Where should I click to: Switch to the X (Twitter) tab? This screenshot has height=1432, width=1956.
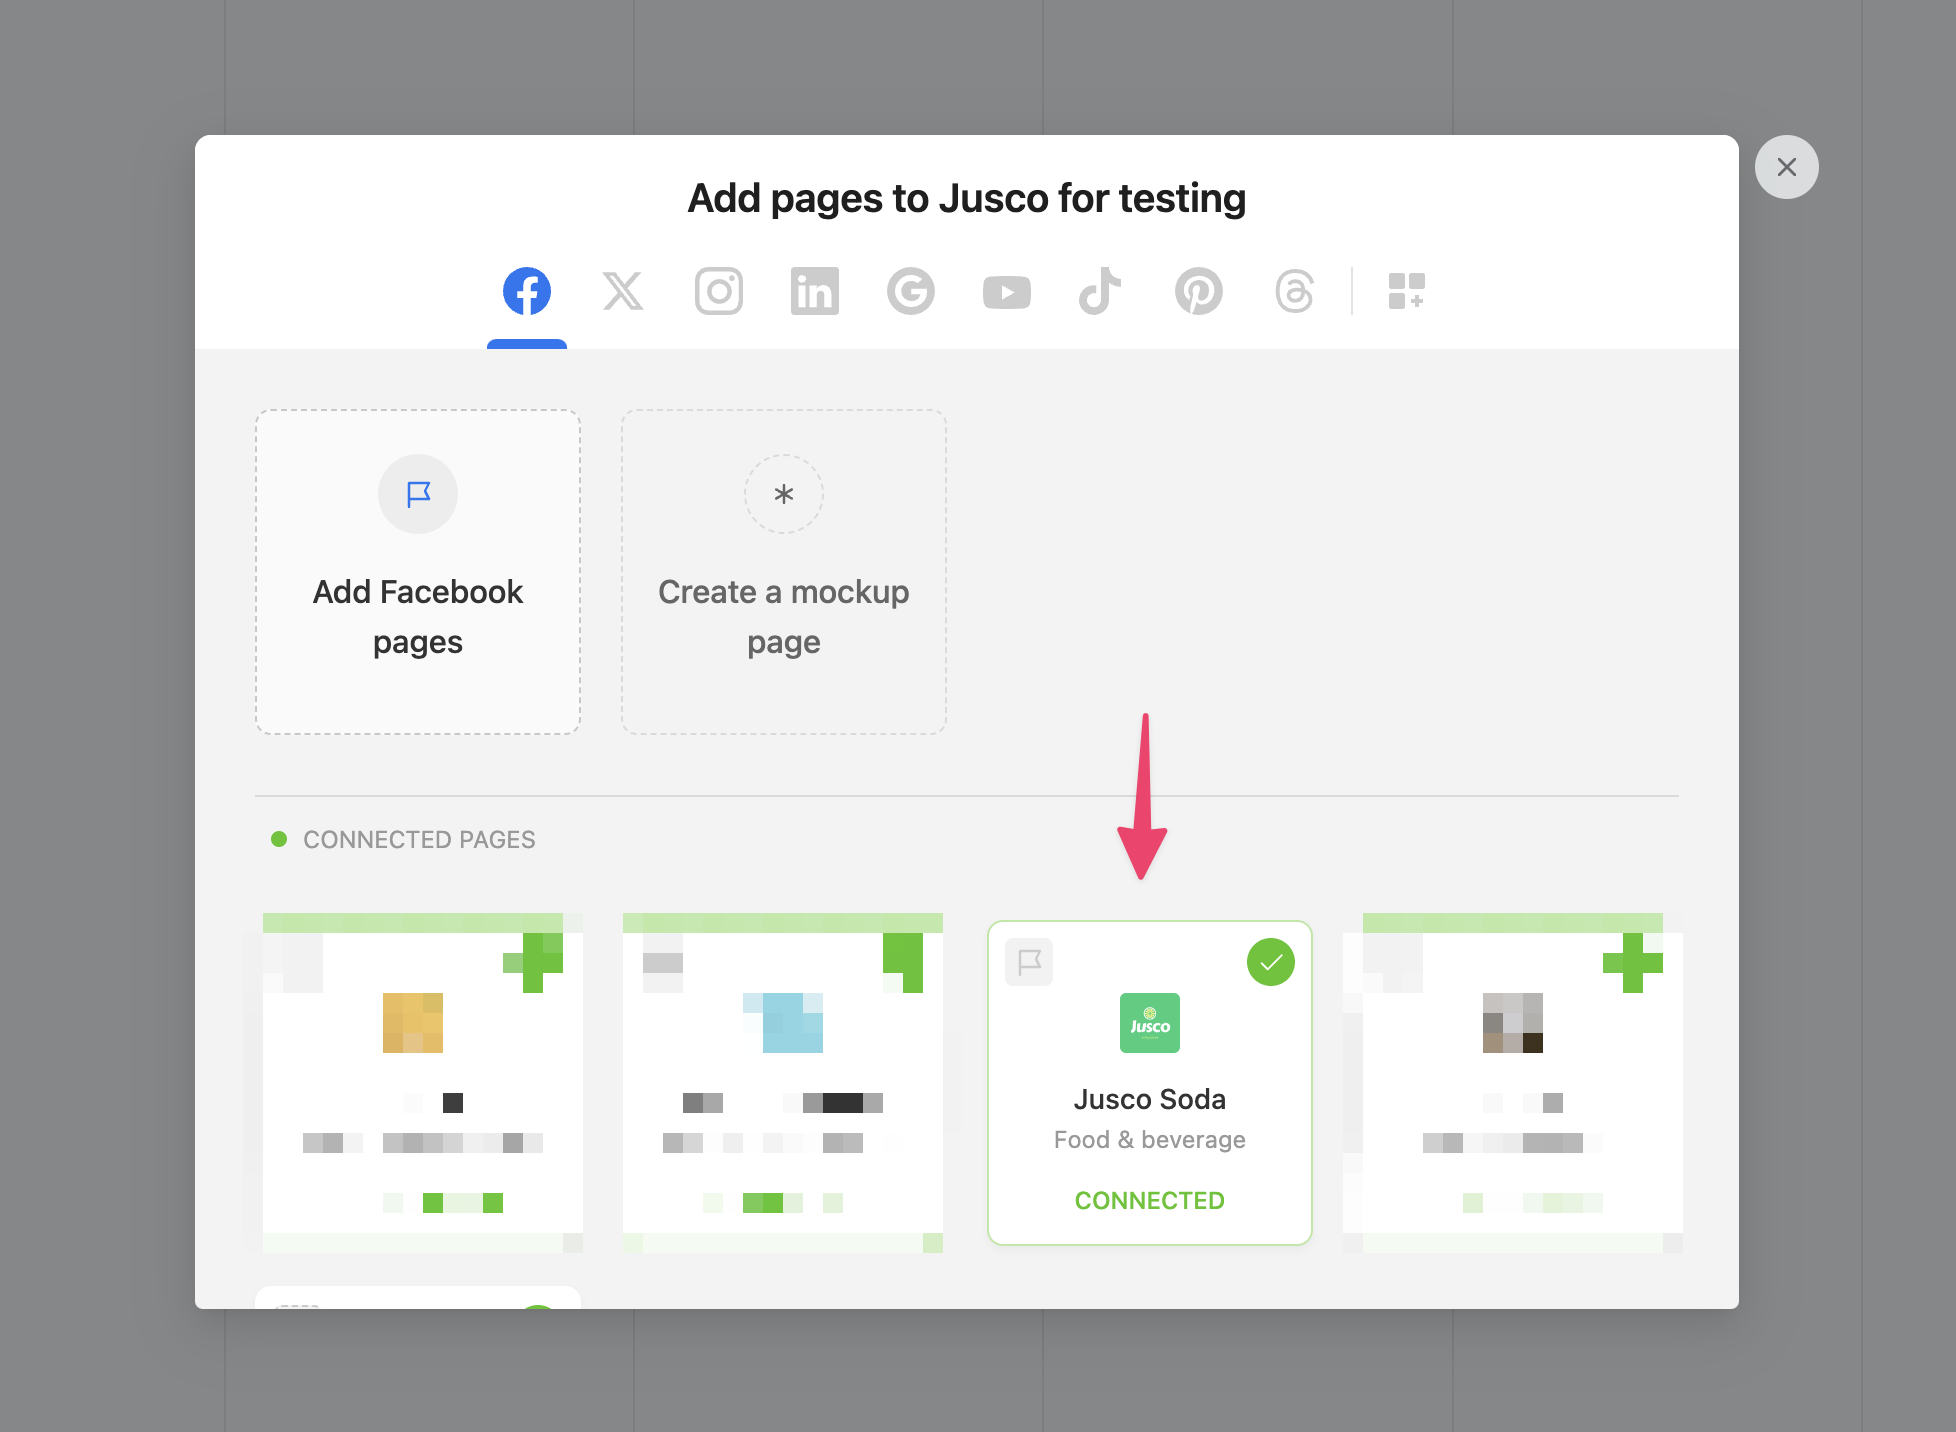click(x=622, y=292)
